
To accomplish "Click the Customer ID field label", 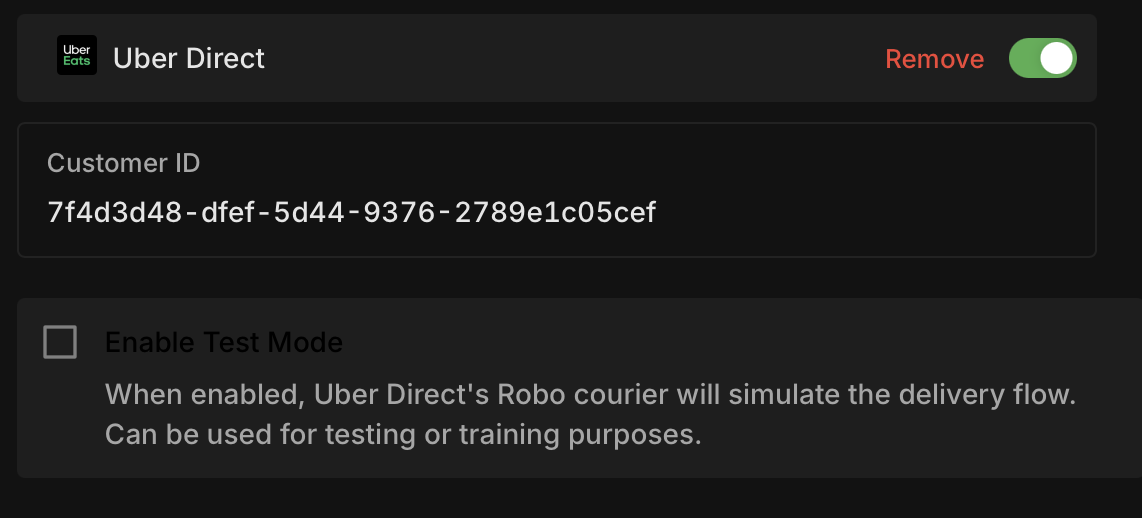I will coord(124,163).
